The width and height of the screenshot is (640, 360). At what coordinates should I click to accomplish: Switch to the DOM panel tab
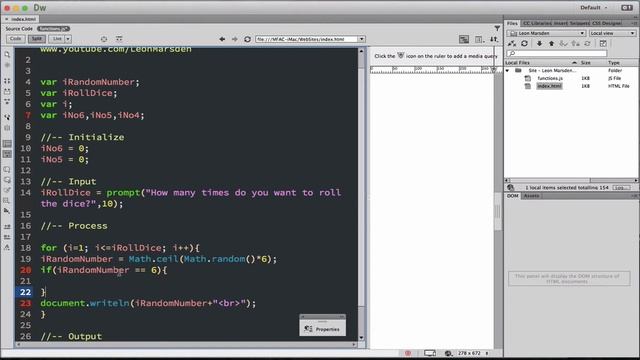tap(513, 196)
